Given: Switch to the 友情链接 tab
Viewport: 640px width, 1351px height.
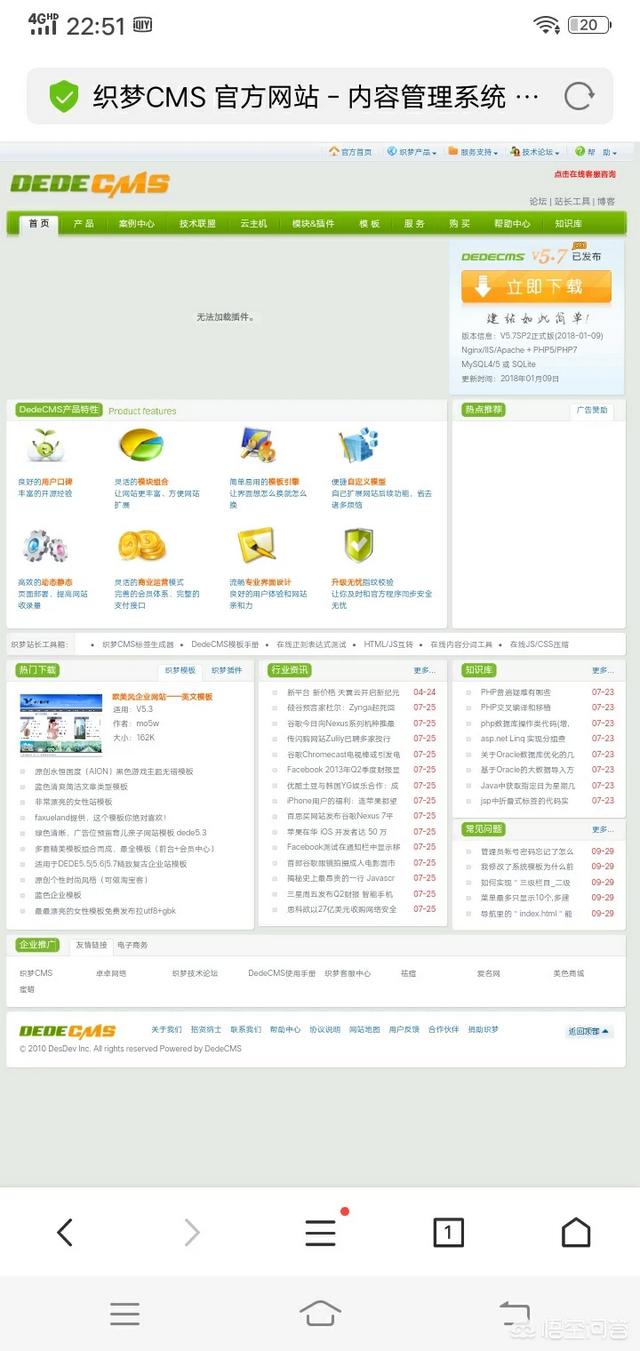Looking at the screenshot, I should [x=91, y=945].
